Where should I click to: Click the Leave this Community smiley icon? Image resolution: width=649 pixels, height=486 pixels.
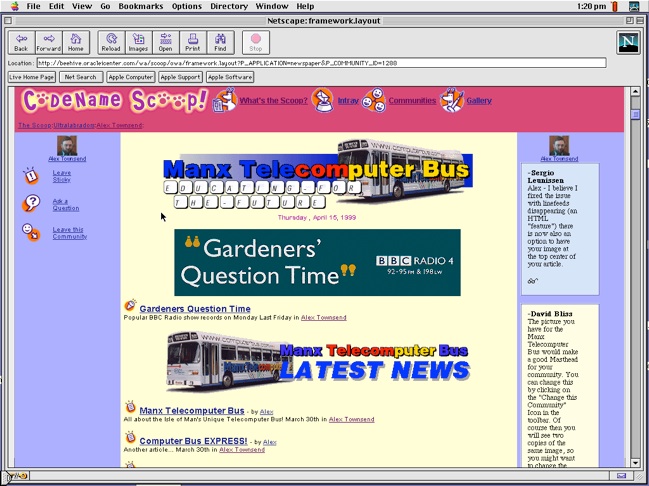tap(31, 232)
